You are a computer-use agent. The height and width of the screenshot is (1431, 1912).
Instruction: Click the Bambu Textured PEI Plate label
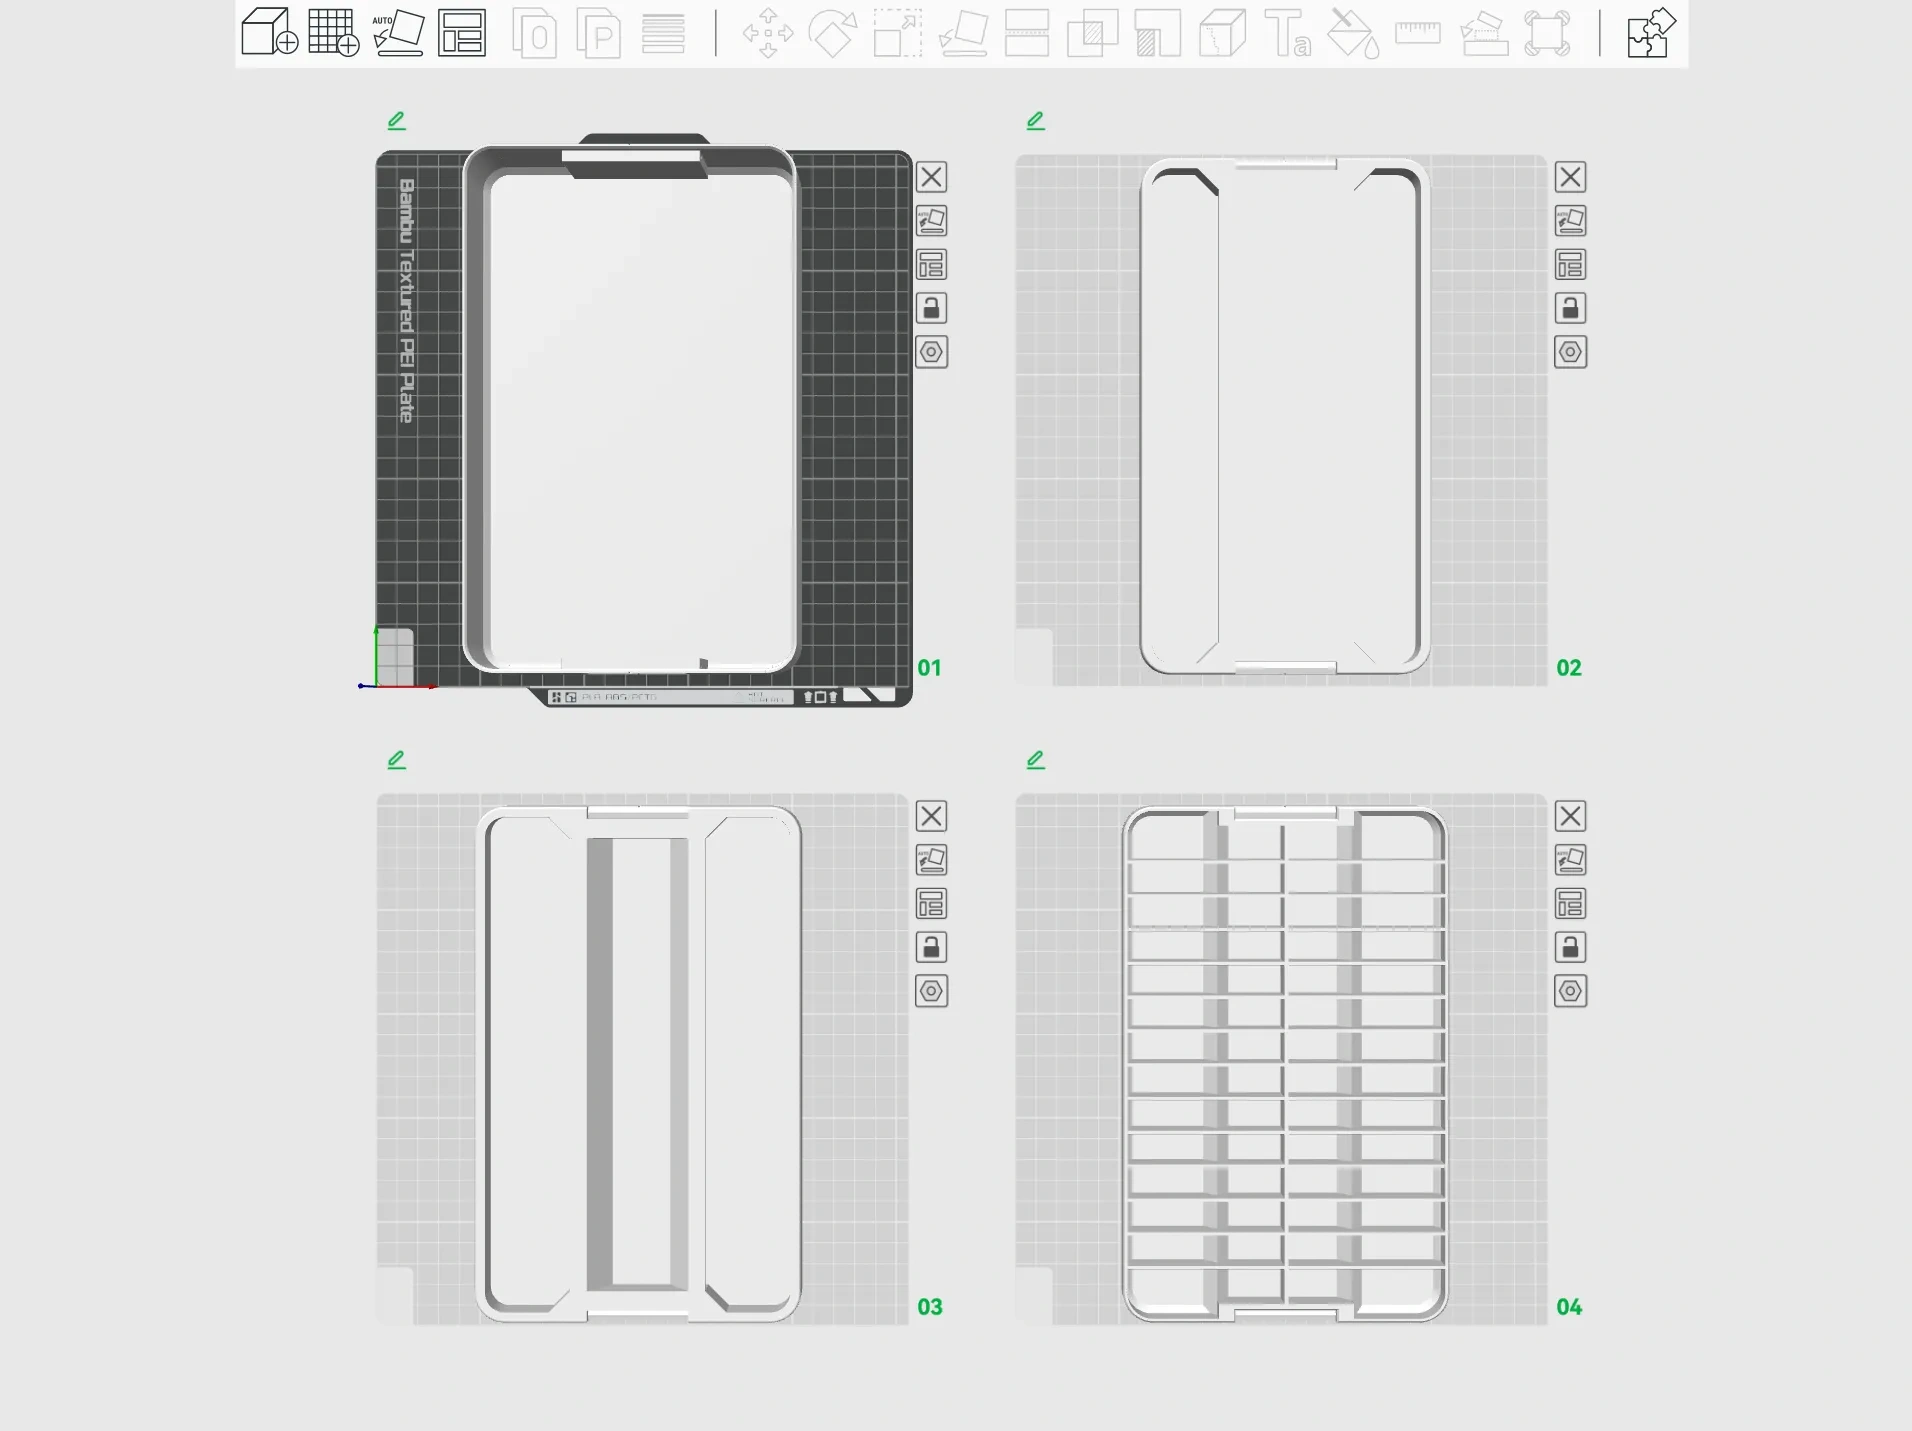406,300
